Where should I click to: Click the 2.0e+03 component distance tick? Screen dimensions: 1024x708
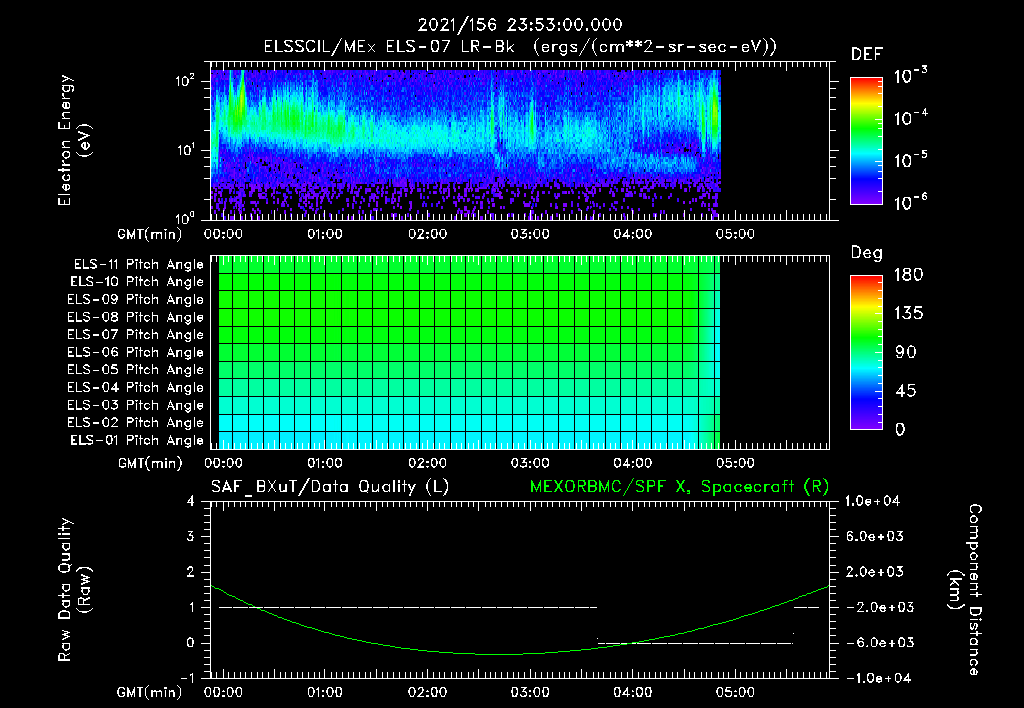pyautogui.click(x=874, y=572)
